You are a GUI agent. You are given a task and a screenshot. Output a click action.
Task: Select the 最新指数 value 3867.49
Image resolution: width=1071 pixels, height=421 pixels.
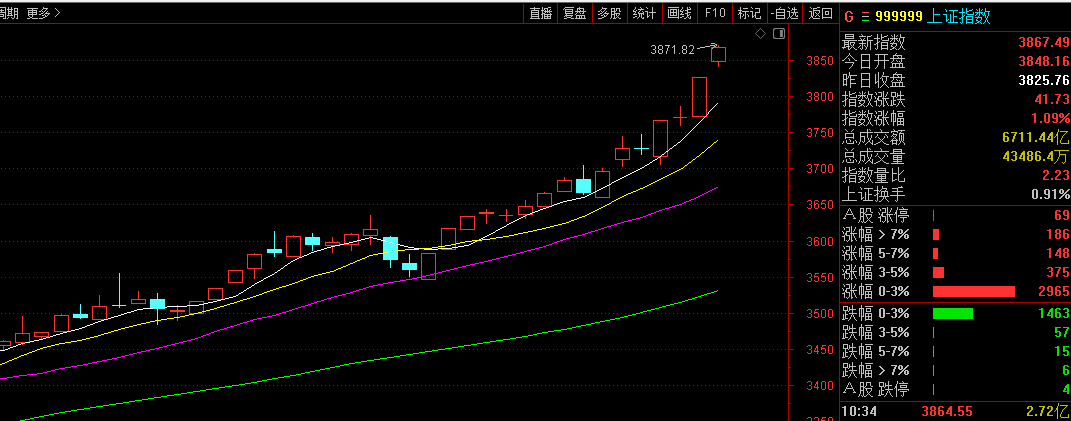pyautogui.click(x=1044, y=43)
